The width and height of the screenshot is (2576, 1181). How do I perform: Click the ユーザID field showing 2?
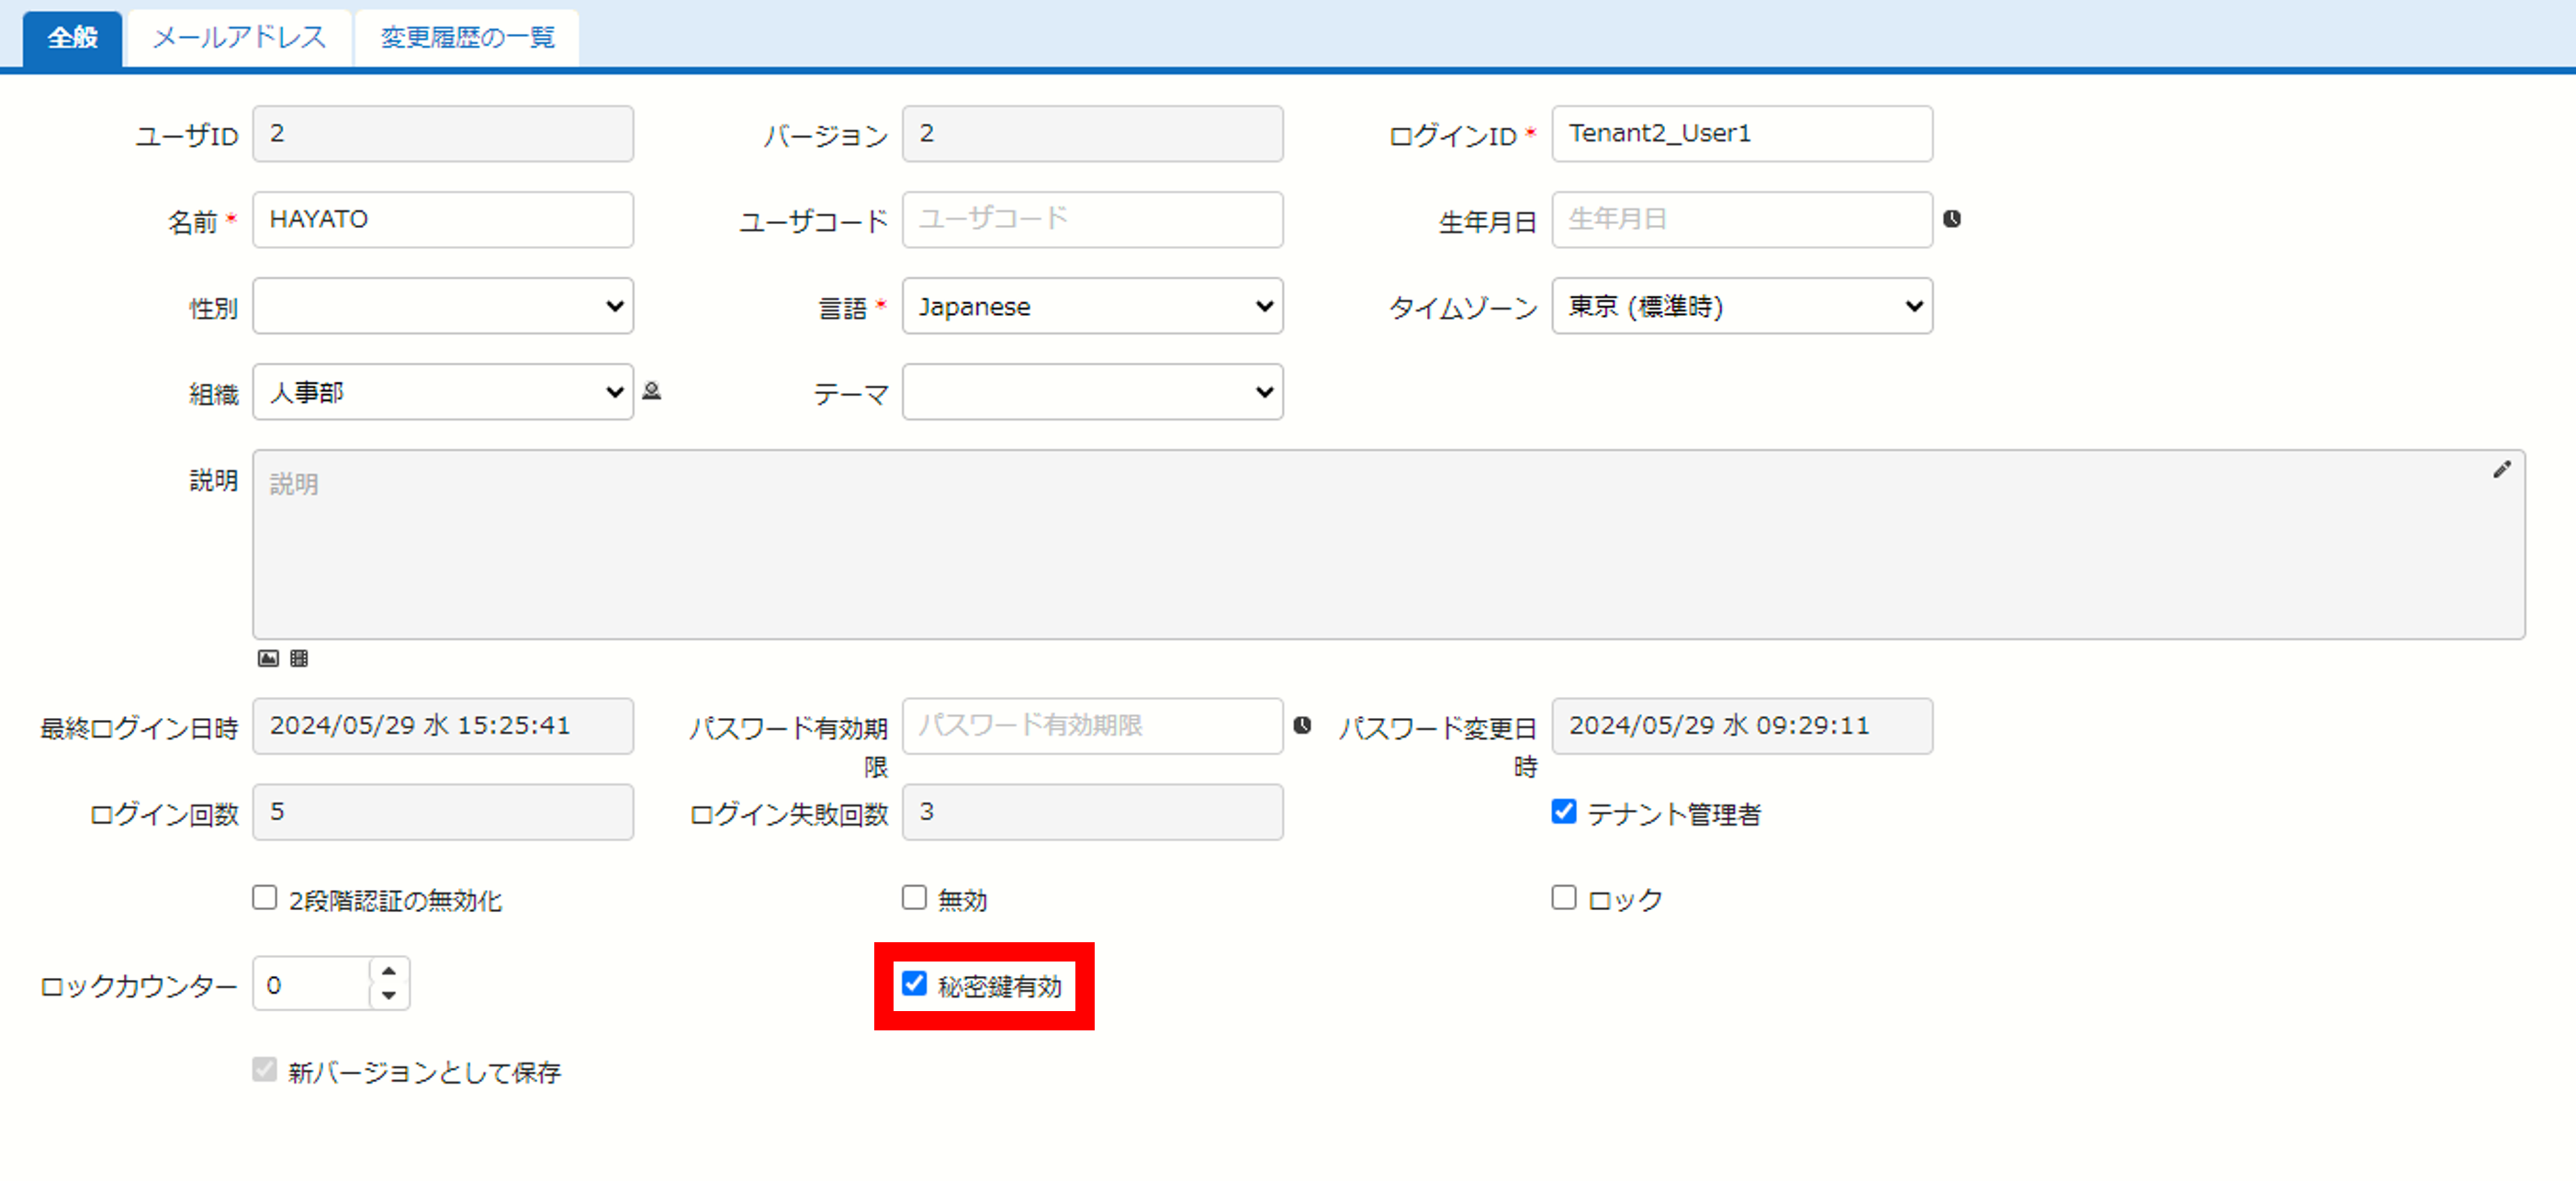coord(443,134)
